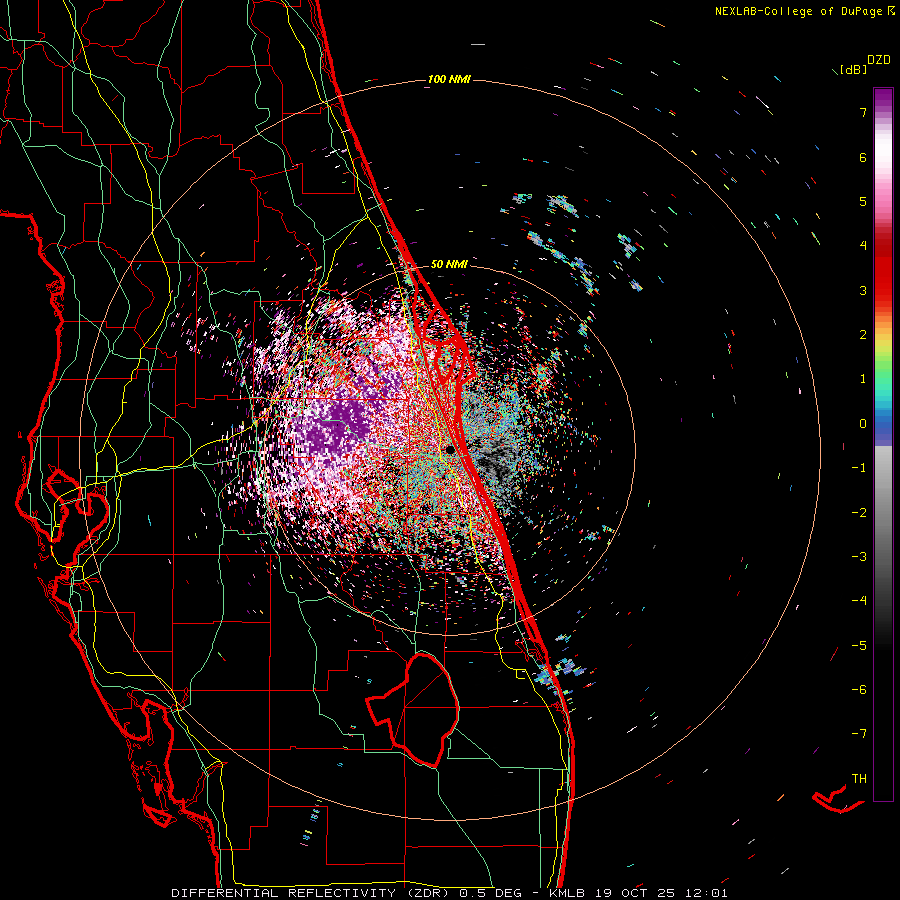Click the purple top segment of the color bar
This screenshot has width=900, height=900.
tap(883, 98)
